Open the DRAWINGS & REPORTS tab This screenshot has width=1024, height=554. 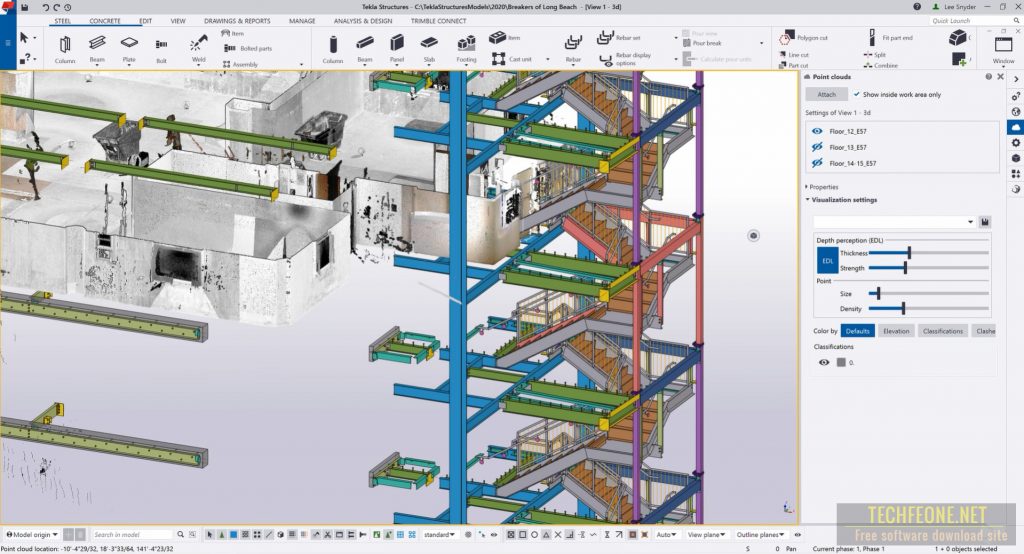(x=237, y=21)
